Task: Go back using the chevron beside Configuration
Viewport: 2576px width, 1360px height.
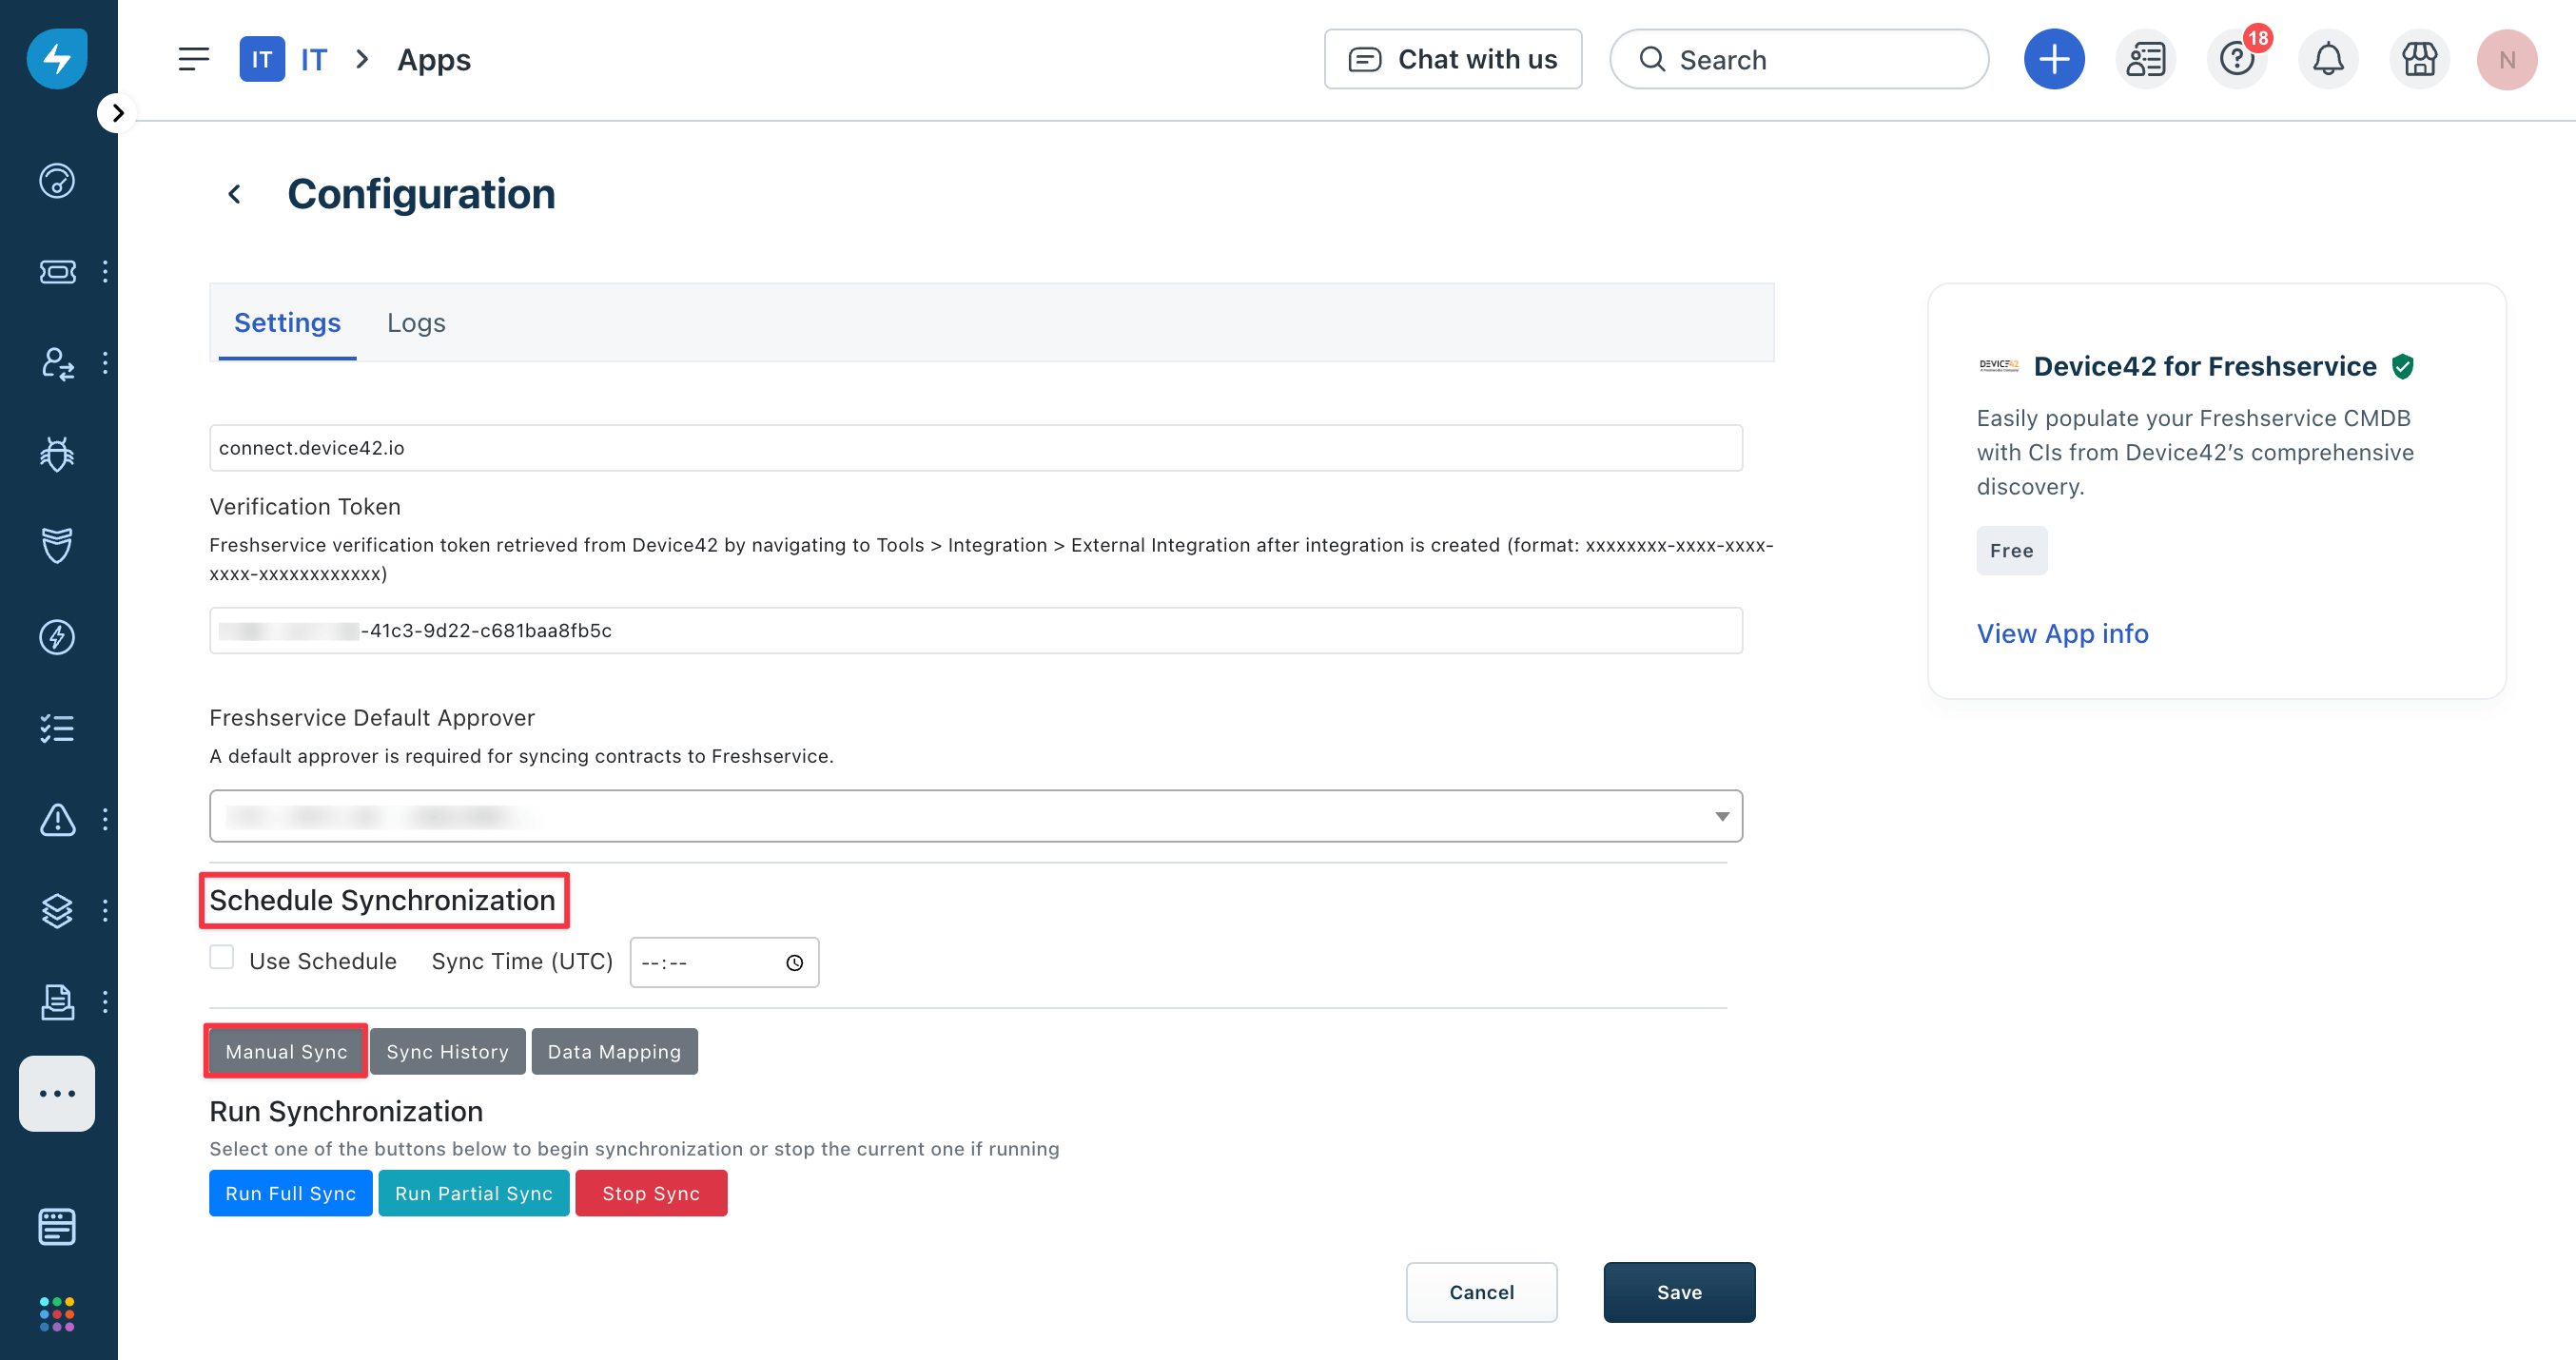Action: pos(235,194)
